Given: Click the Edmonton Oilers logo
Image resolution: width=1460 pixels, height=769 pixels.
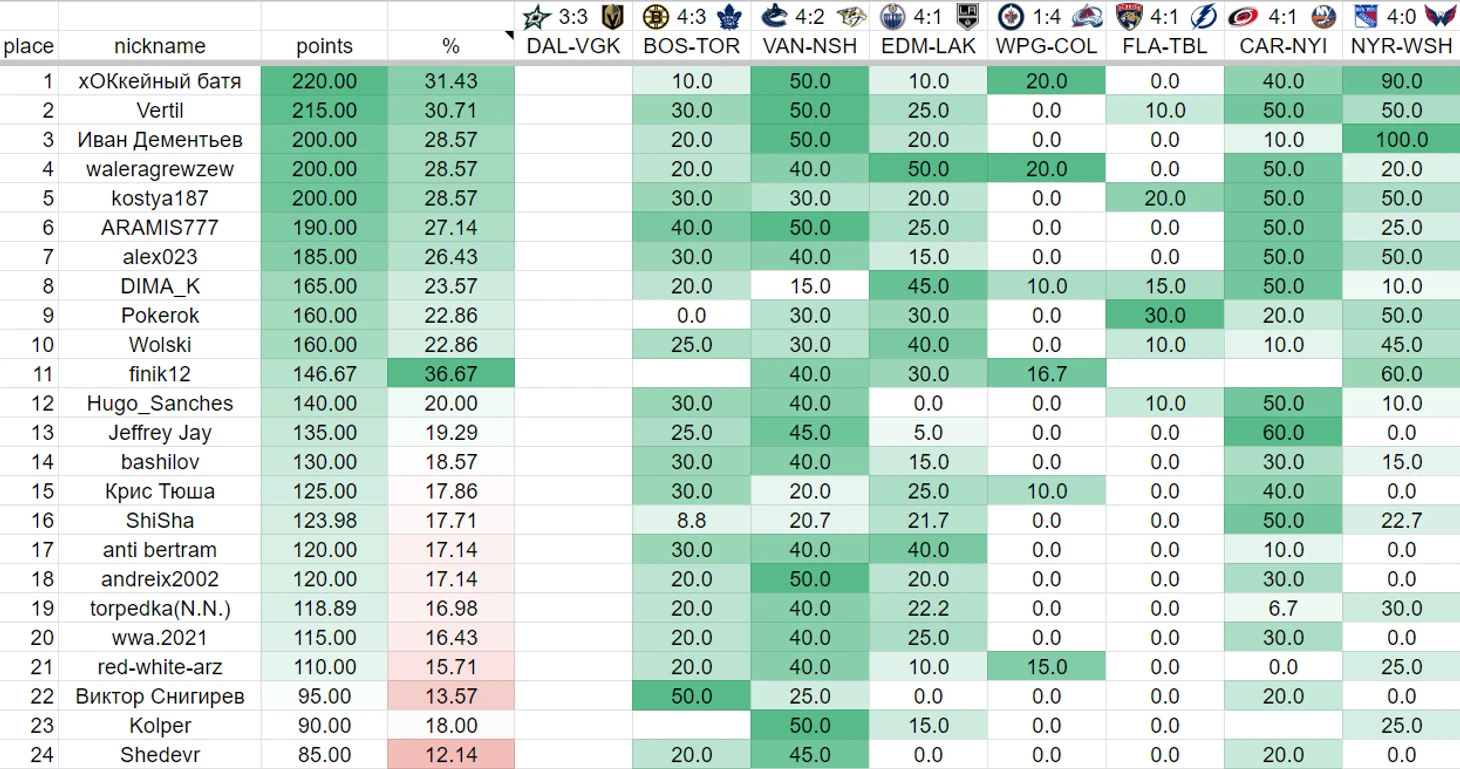Looking at the screenshot, I should pyautogui.click(x=892, y=16).
